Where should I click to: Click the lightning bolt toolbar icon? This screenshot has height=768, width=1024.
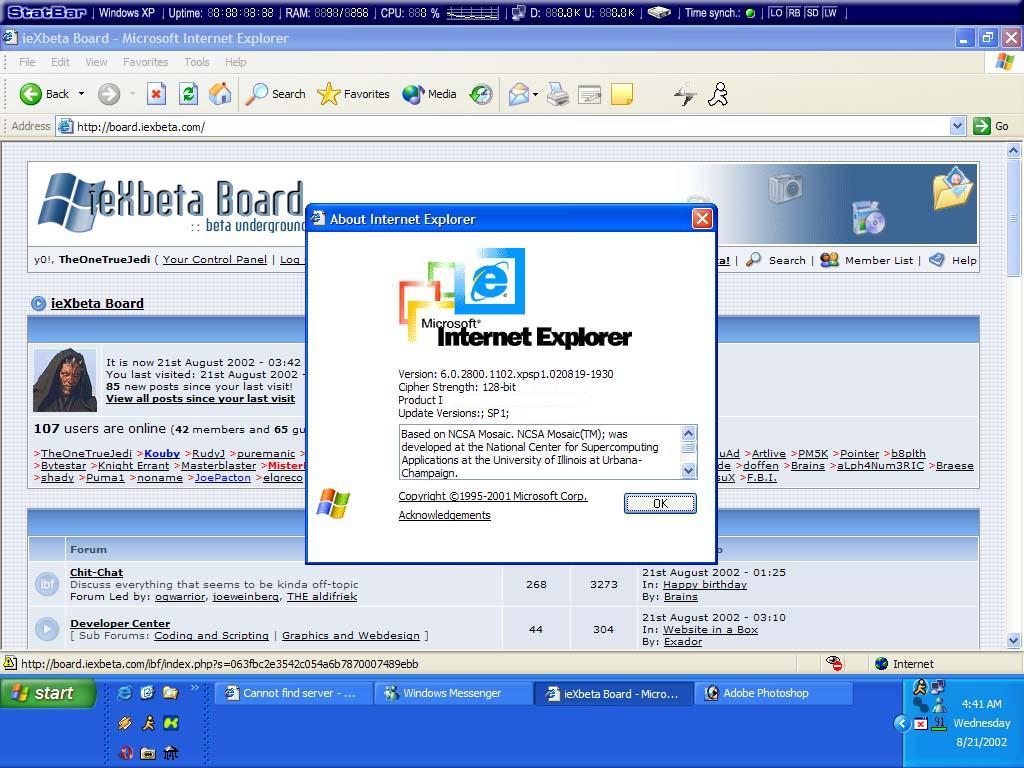coord(685,94)
